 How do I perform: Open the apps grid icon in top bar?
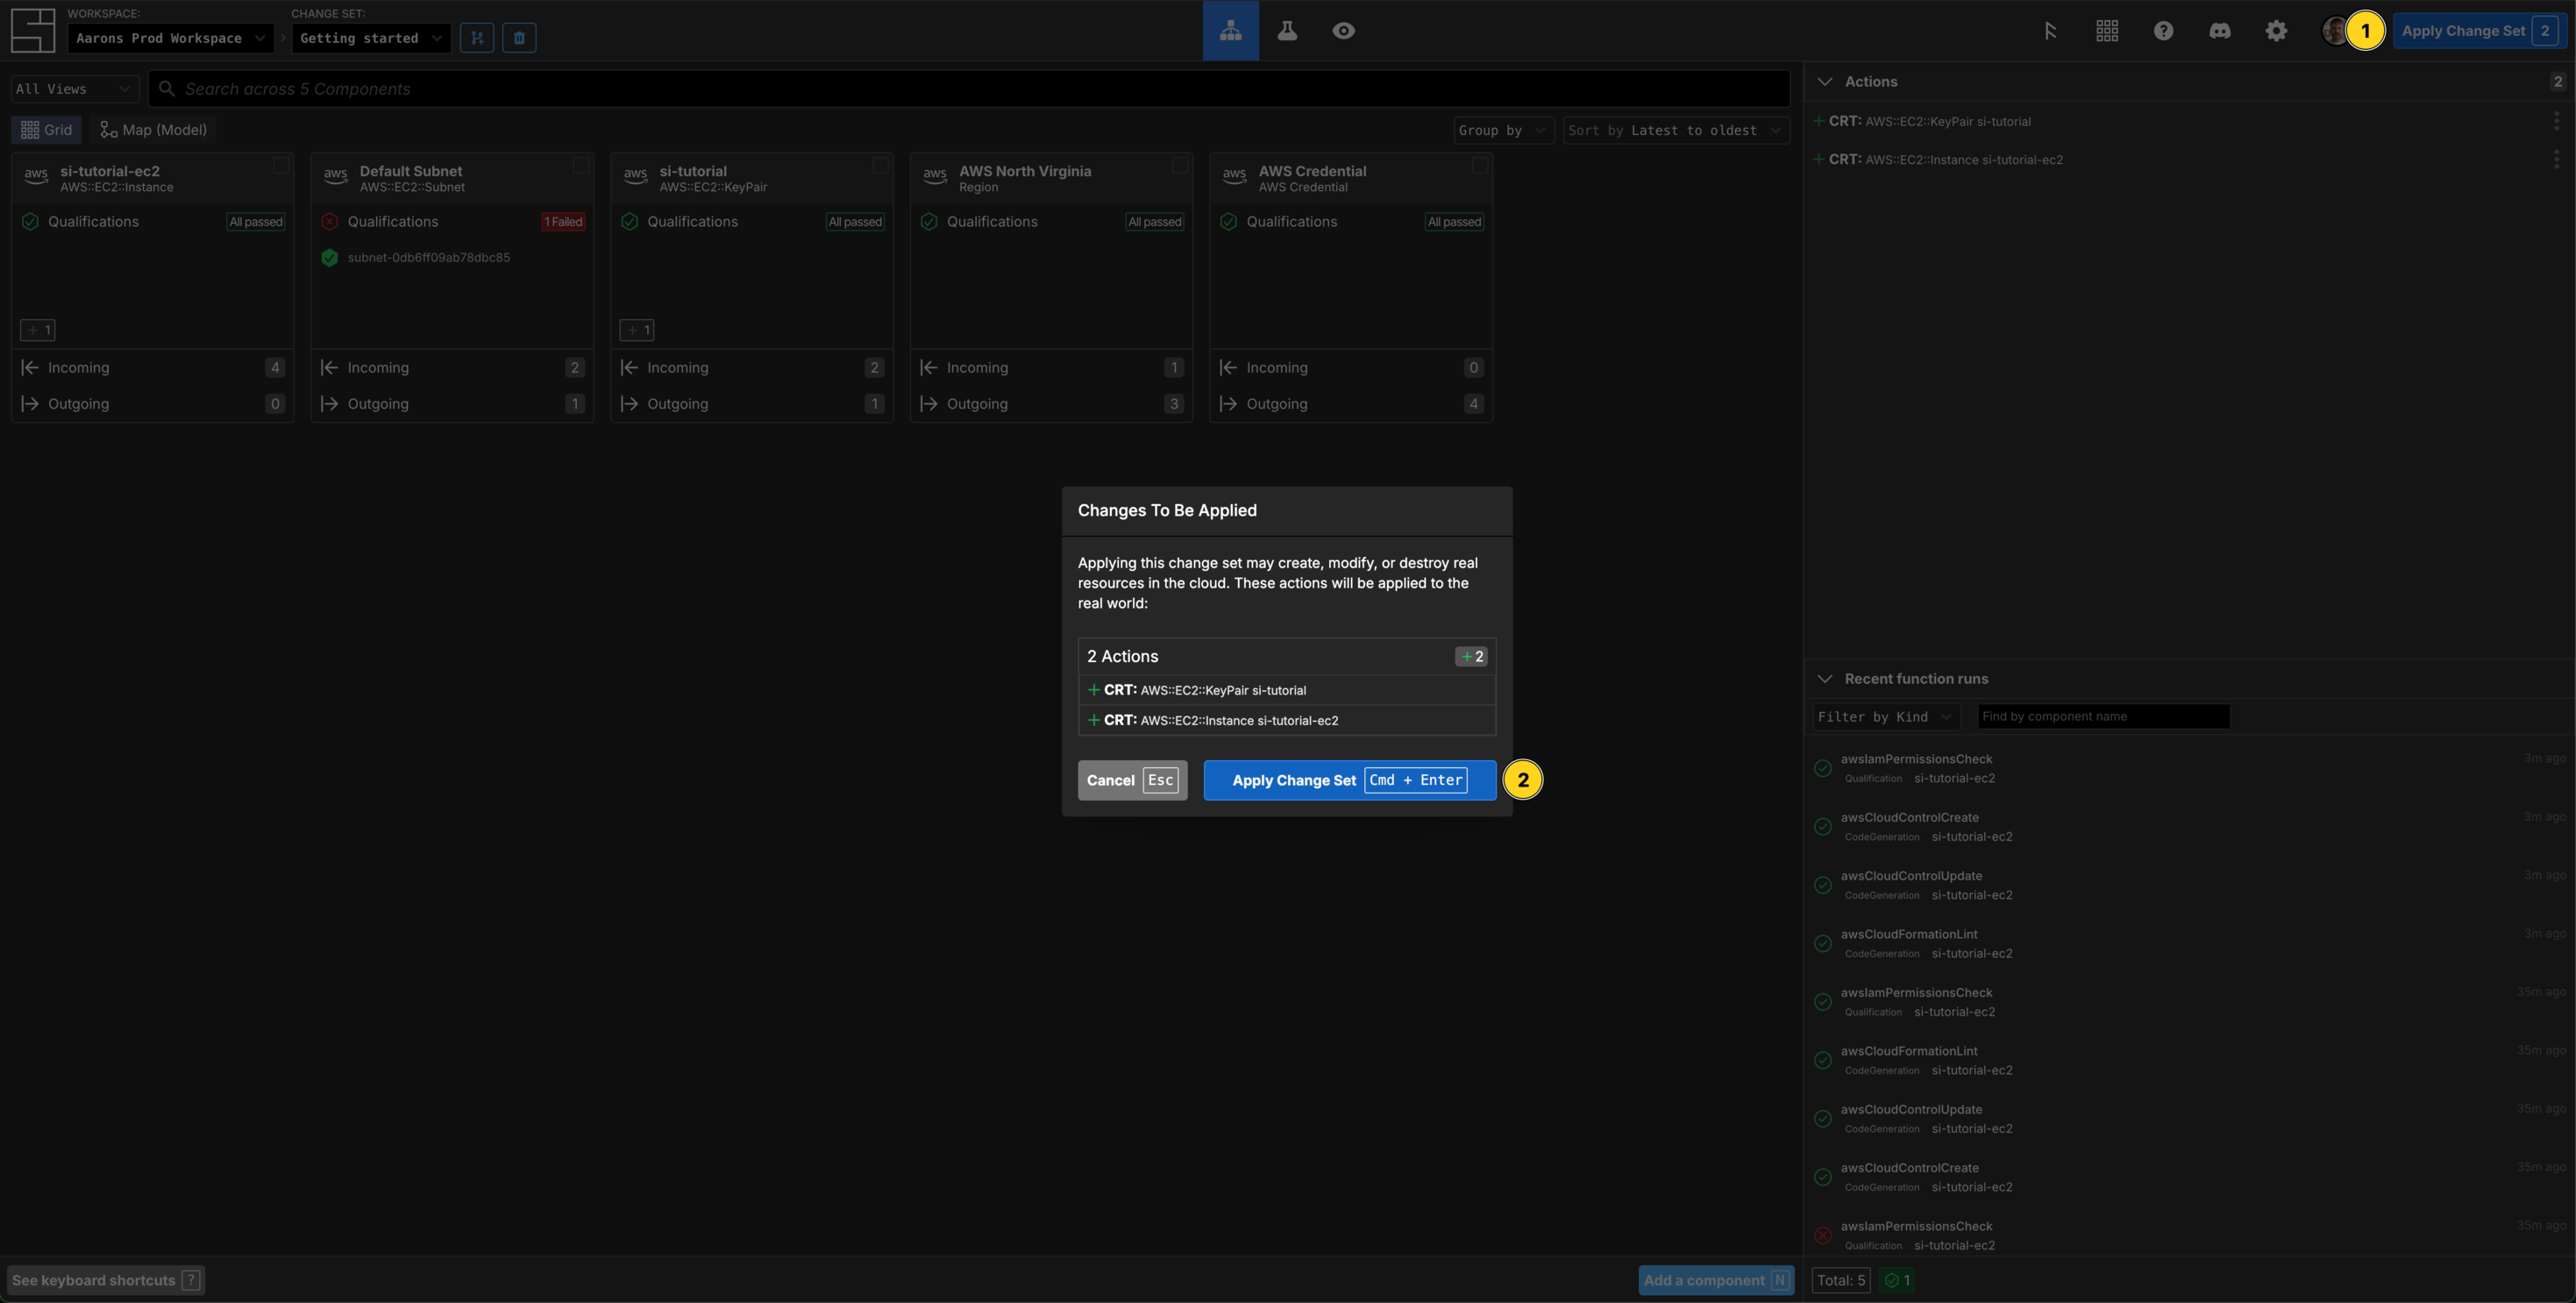point(2107,31)
